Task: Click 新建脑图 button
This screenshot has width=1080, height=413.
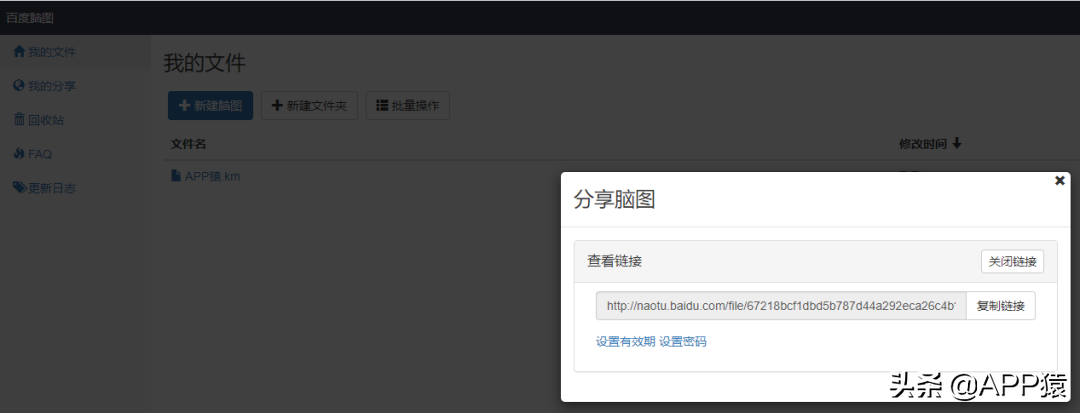Action: [210, 105]
